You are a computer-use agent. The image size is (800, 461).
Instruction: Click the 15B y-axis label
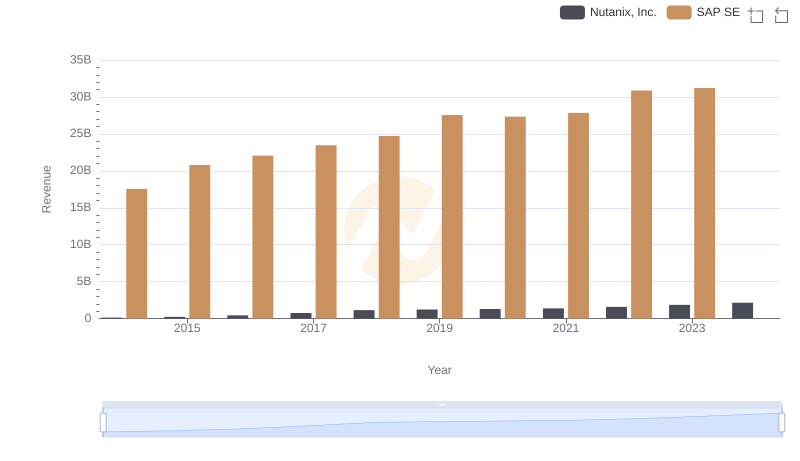coord(81,208)
